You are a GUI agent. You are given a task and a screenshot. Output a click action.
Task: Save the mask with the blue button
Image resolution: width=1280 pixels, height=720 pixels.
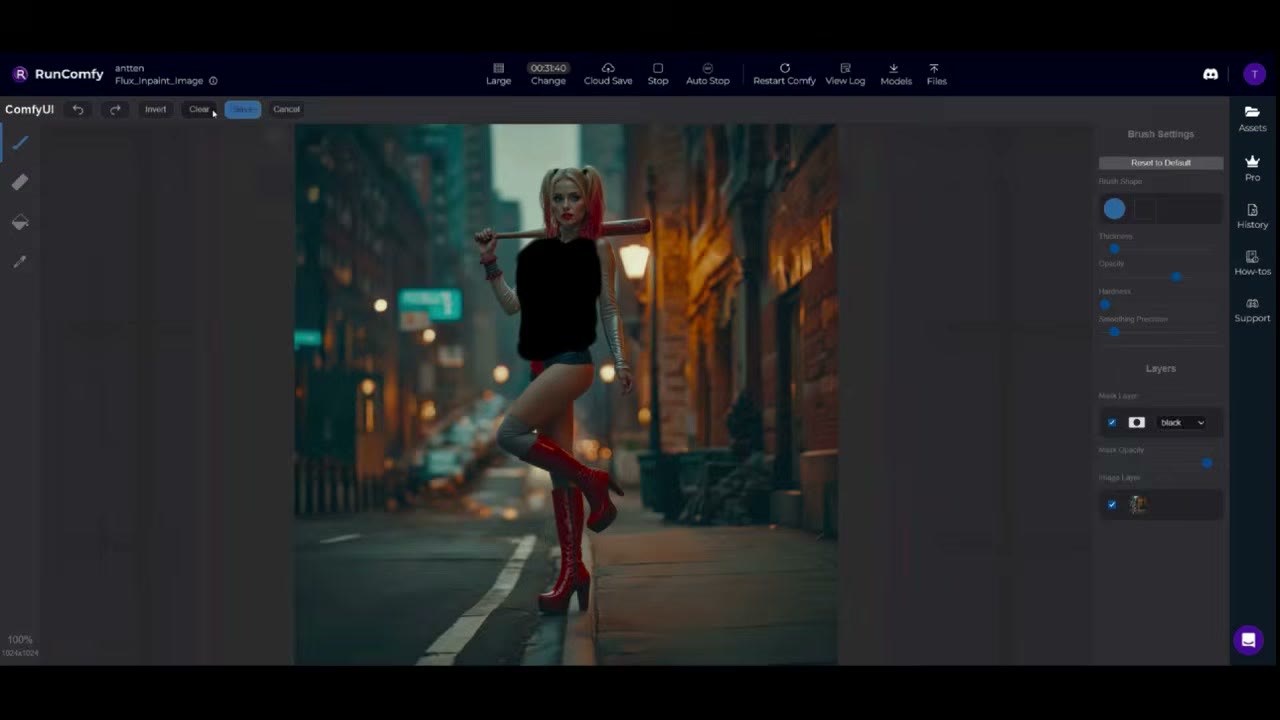point(243,109)
